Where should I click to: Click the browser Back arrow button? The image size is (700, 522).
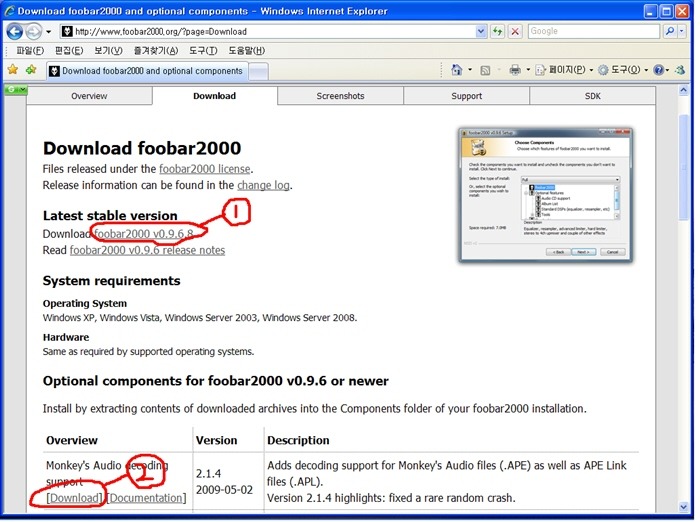tap(14, 32)
